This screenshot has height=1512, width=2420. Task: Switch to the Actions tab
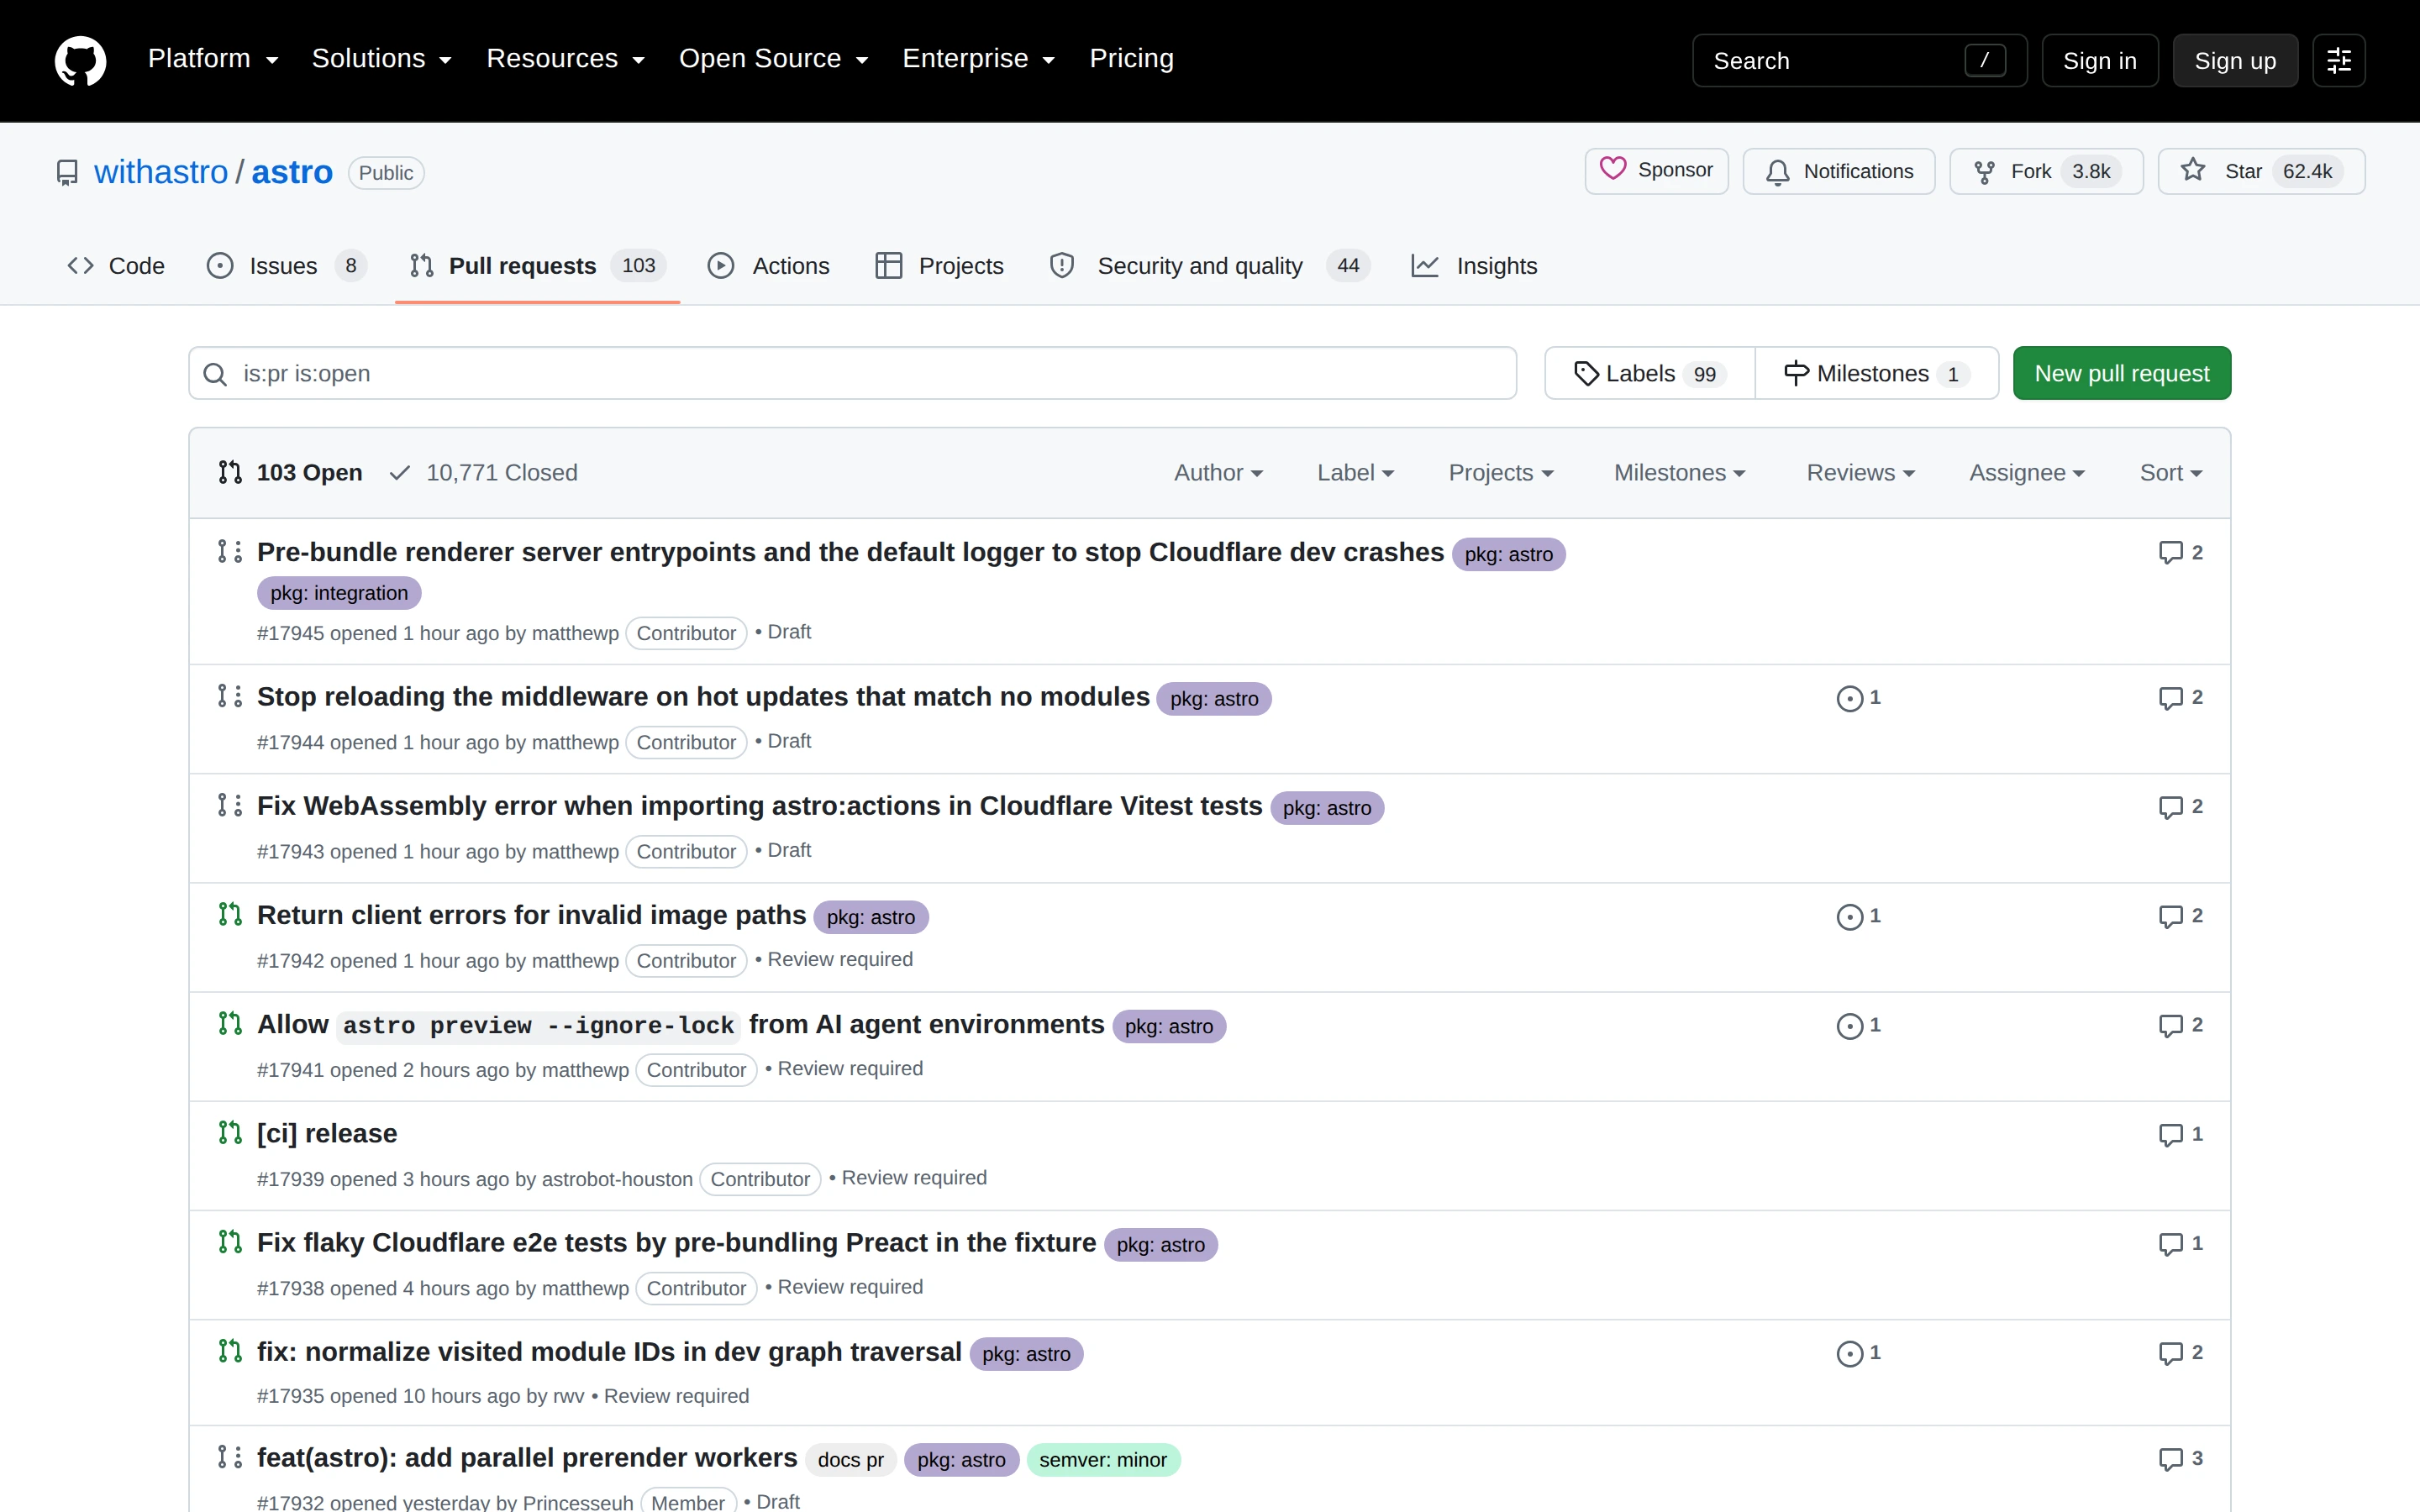[x=769, y=266]
